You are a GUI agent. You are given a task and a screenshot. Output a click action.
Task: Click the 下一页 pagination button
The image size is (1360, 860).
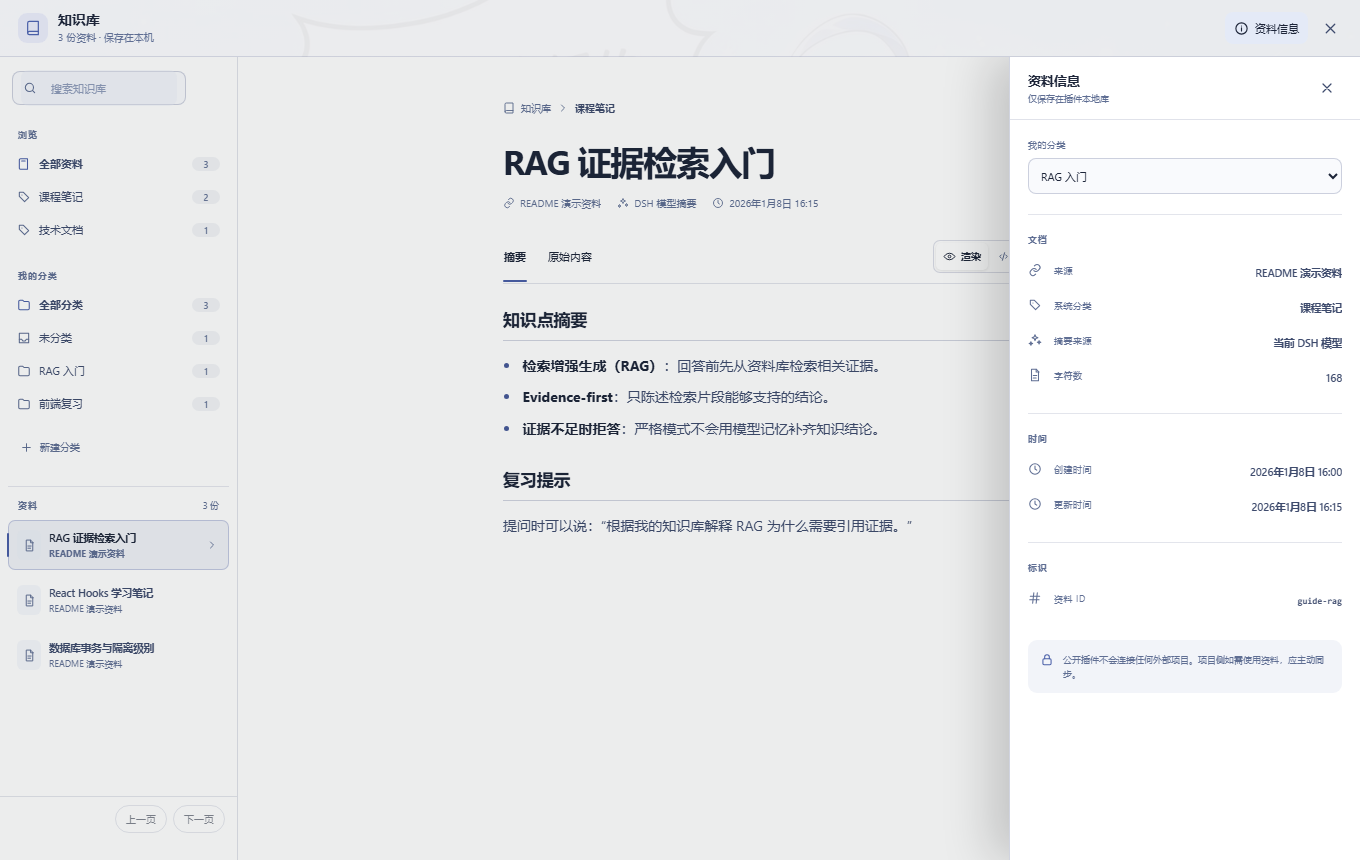click(199, 819)
